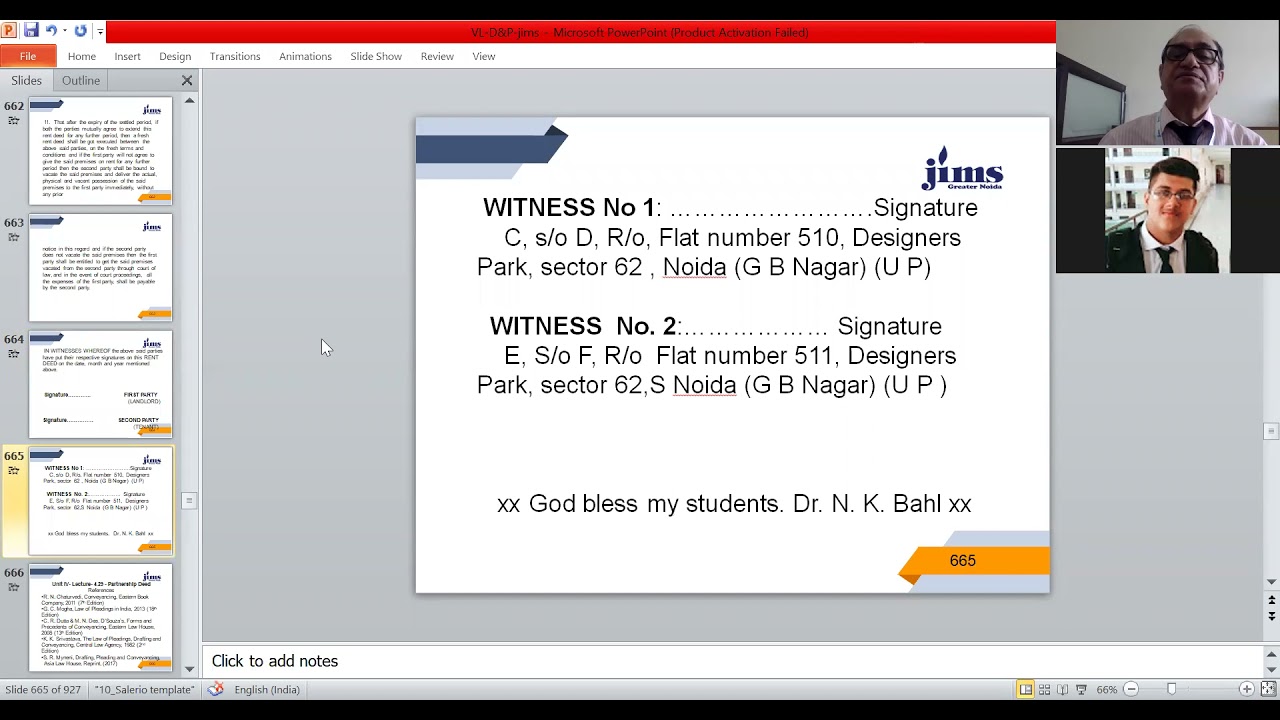This screenshot has width=1280, height=720.
Task: Open Customize Quick Access Toolbar dropdown
Action: (99, 32)
